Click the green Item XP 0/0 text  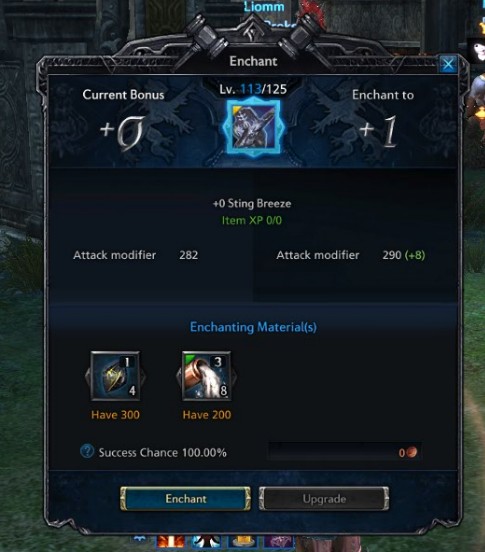click(x=252, y=220)
